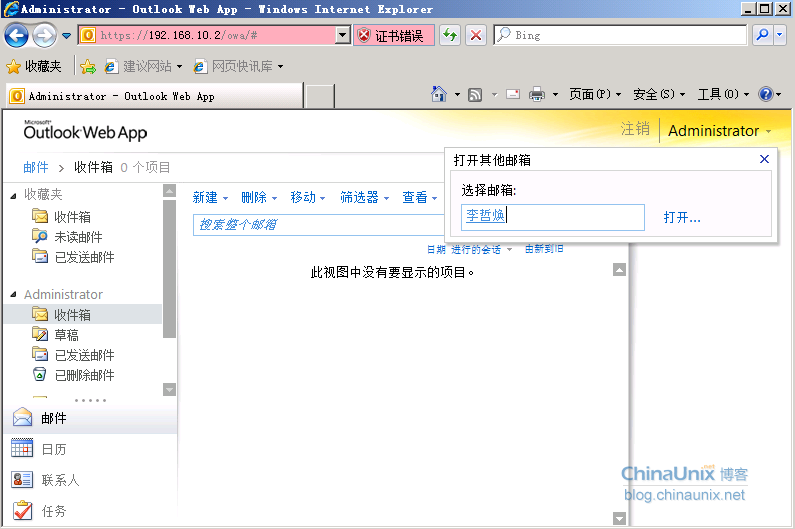Click the Print icon in the command bar
795x529 pixels.
[x=537, y=94]
